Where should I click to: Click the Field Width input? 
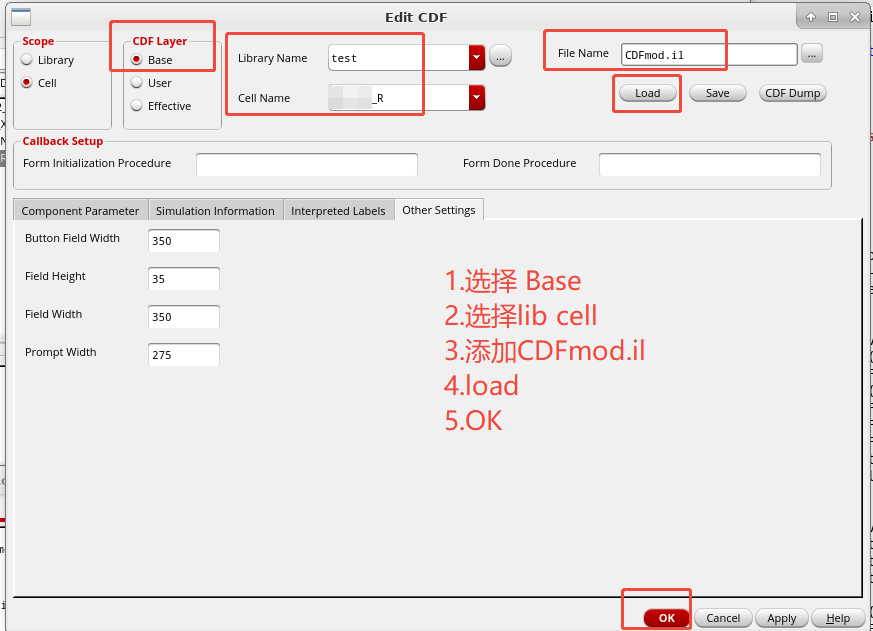pos(184,316)
